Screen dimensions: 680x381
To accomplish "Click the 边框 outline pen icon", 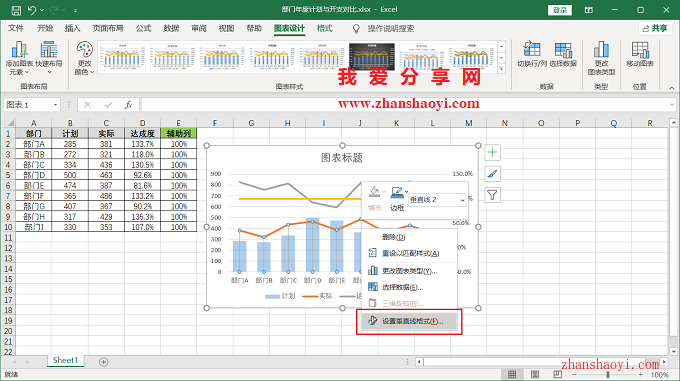I will click(397, 192).
